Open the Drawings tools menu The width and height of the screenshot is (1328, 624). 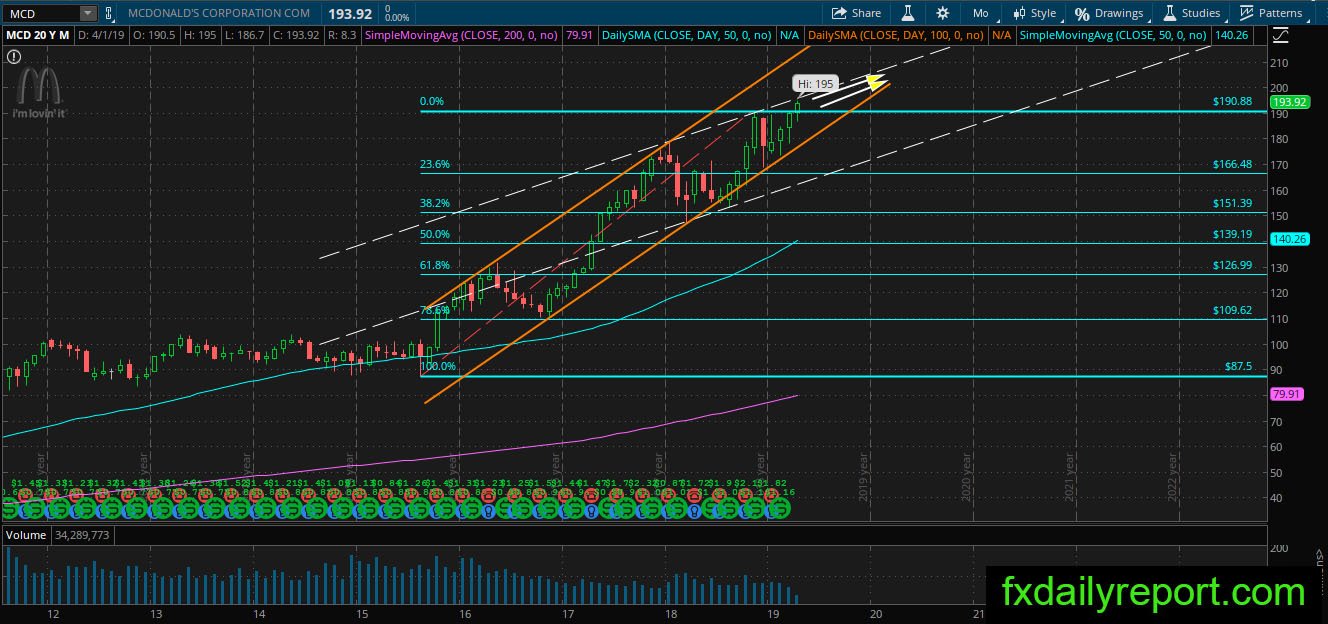[x=1109, y=13]
